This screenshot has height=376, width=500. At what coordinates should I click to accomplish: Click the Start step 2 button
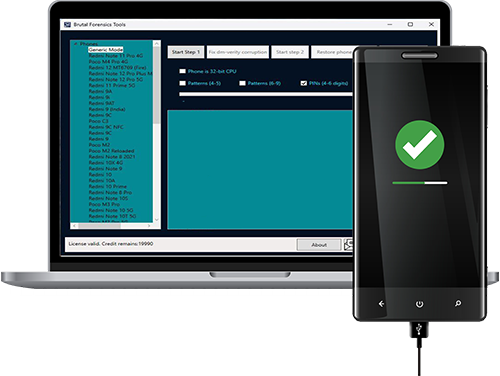[x=290, y=52]
